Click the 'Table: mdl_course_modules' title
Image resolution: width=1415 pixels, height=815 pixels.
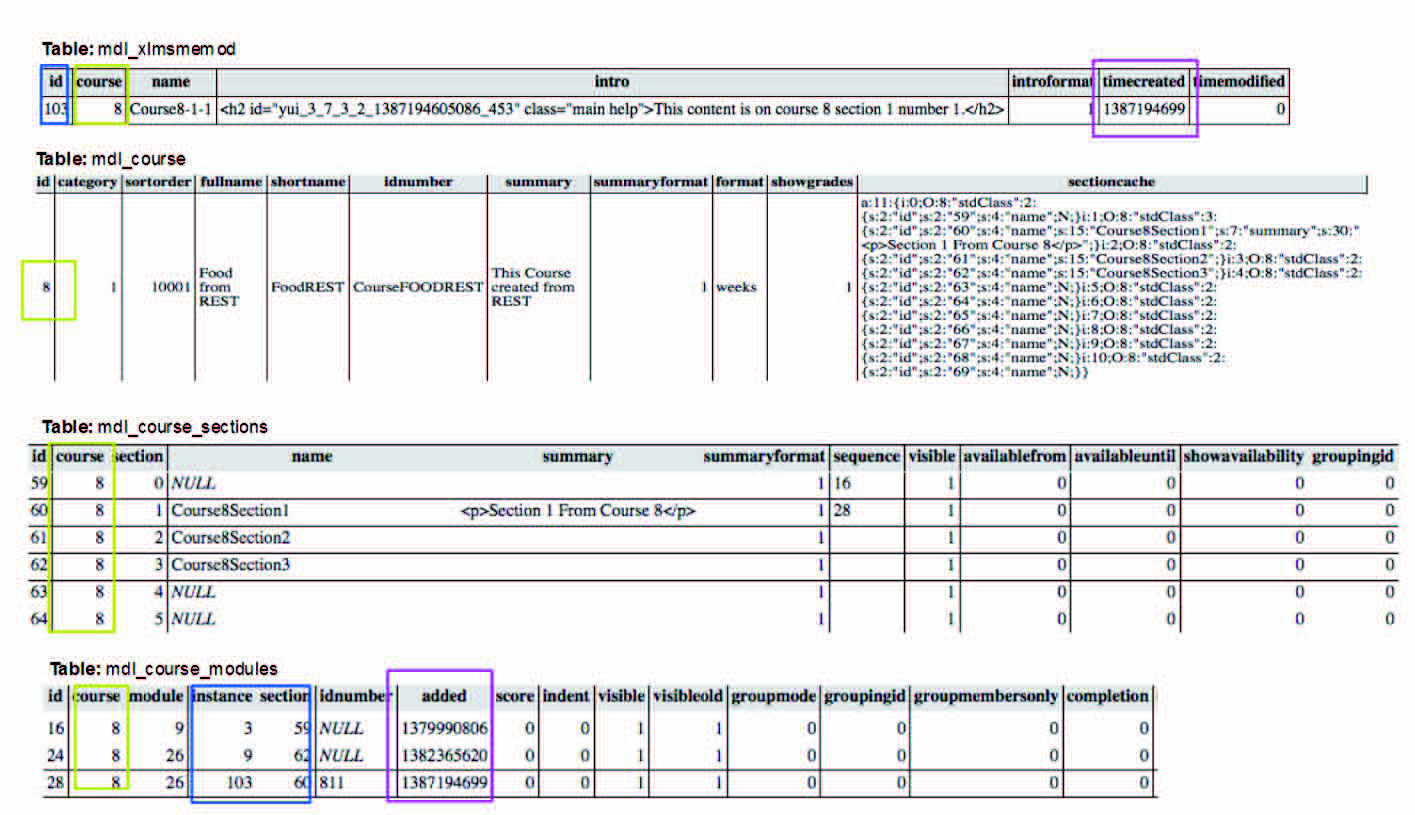[164, 668]
